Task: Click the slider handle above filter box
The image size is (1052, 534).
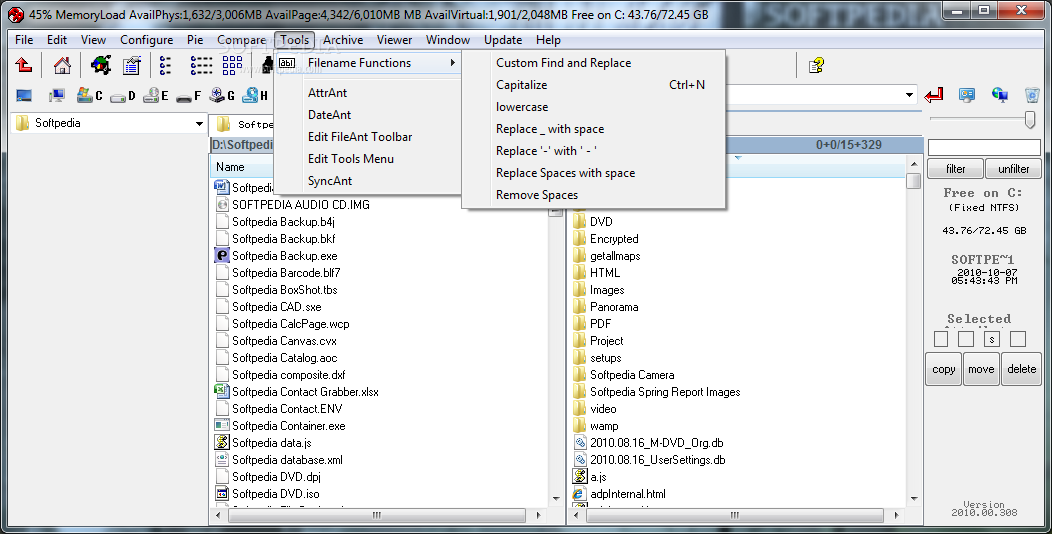Action: coord(1031,119)
